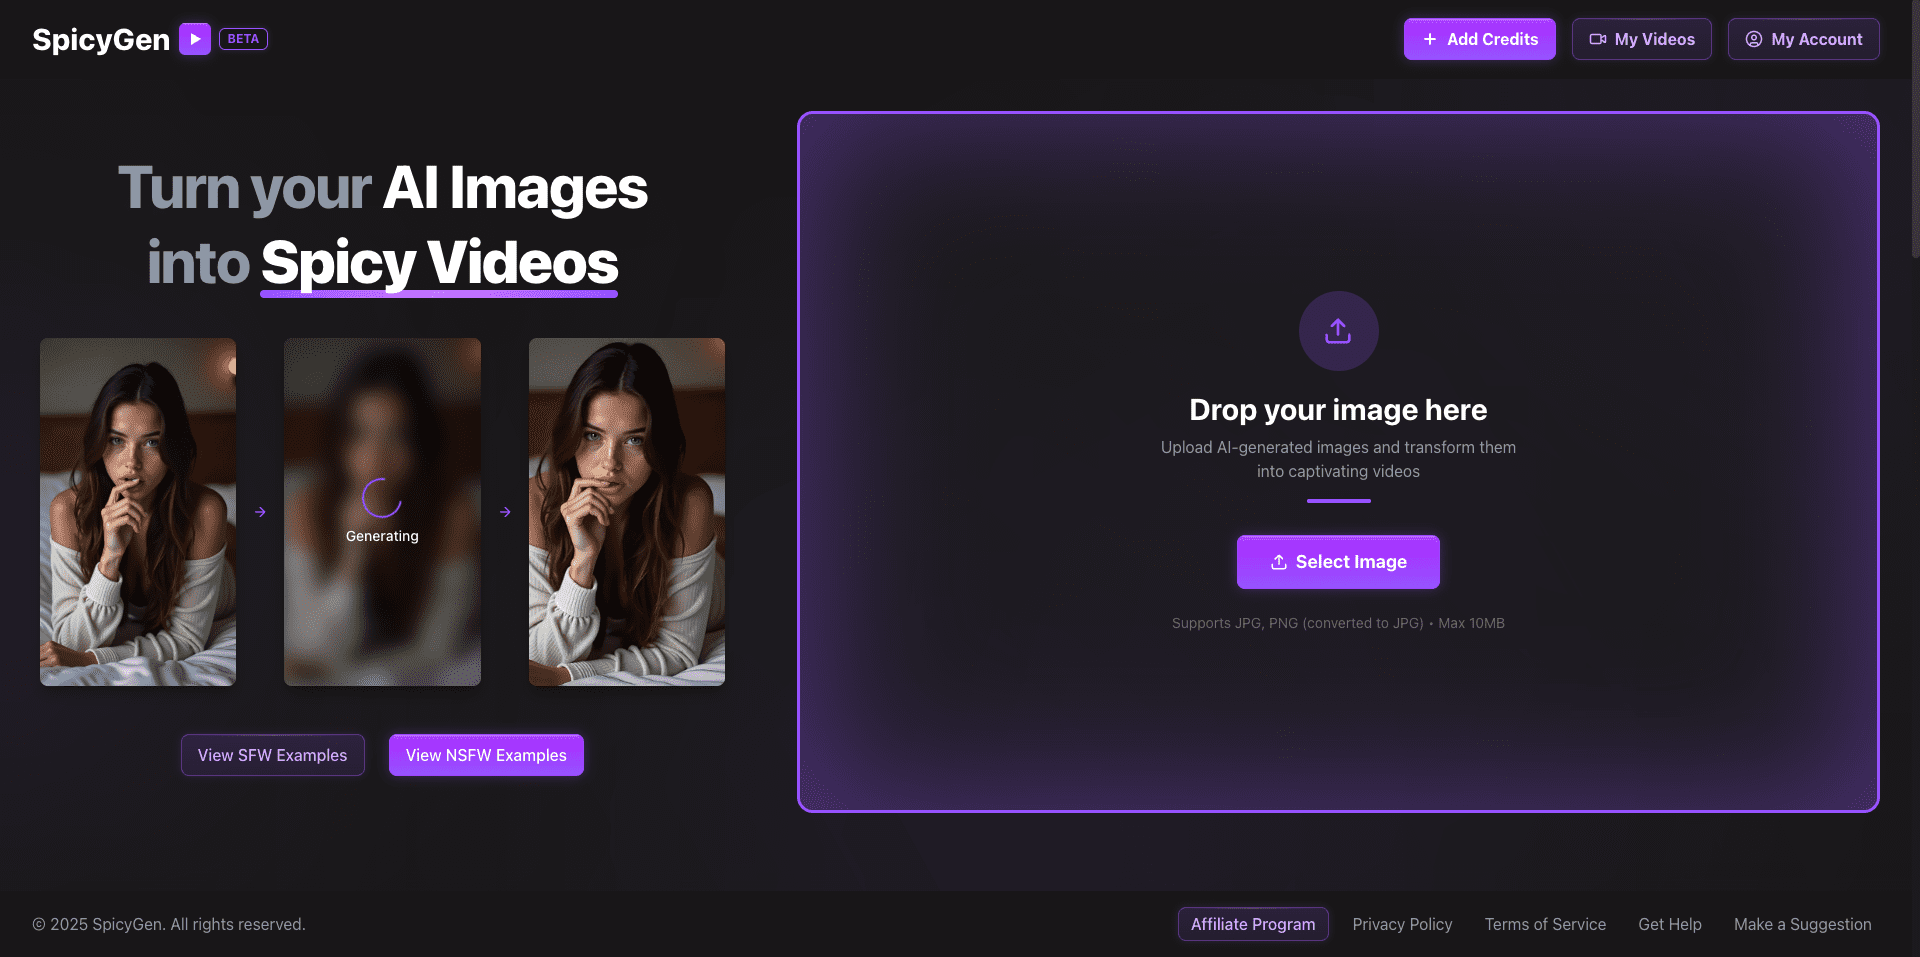Click the arrow between first and second image
The height and width of the screenshot is (957, 1920).
[x=260, y=512]
